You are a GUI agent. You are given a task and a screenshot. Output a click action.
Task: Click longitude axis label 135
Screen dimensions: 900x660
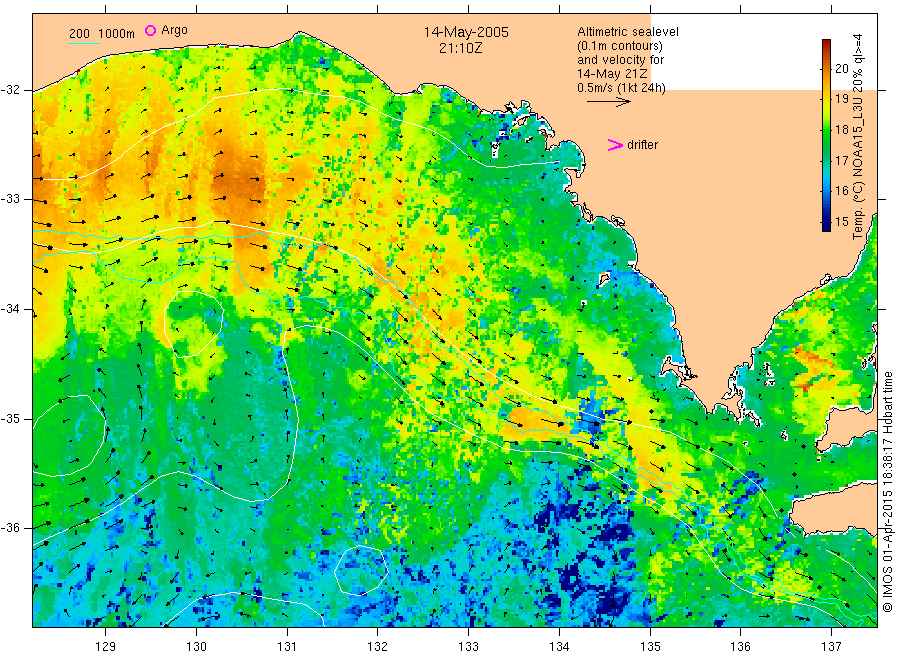(x=650, y=647)
